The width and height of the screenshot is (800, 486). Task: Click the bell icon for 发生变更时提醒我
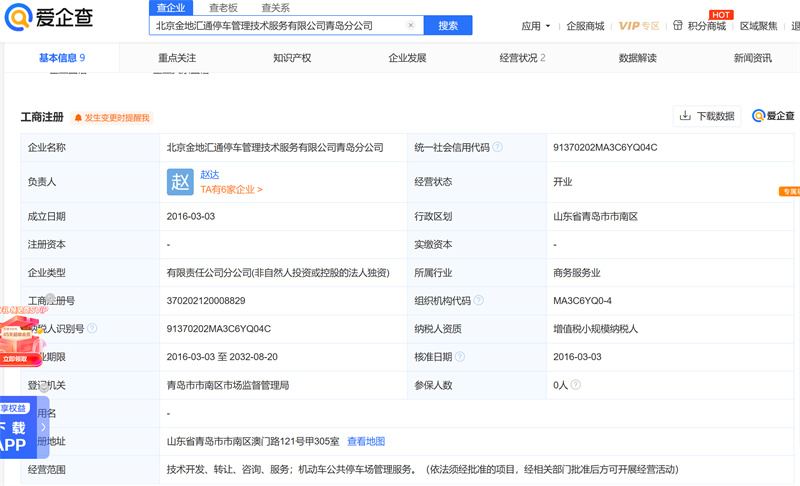pos(76,118)
